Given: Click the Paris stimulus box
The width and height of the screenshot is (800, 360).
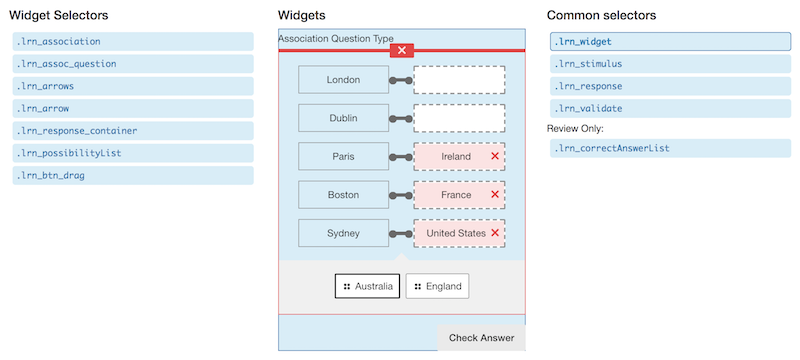Looking at the screenshot, I should (x=343, y=157).
